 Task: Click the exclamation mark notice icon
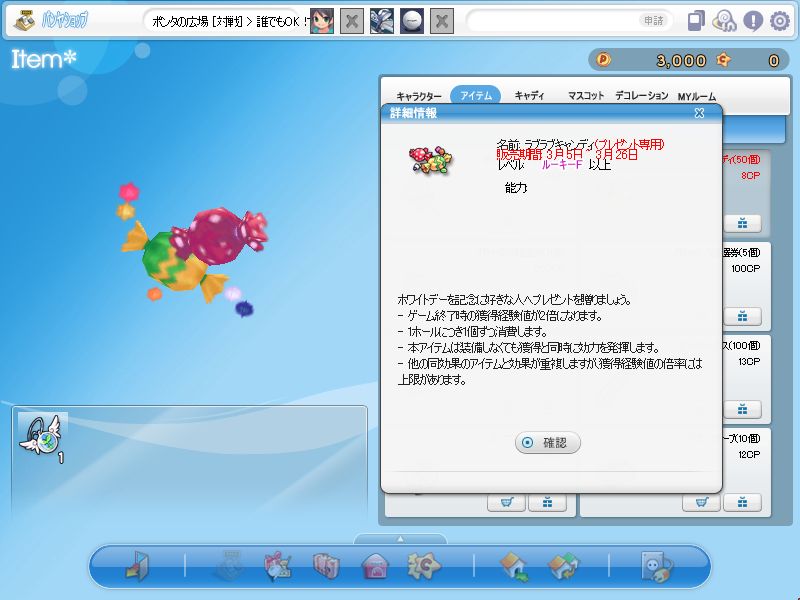pyautogui.click(x=753, y=21)
